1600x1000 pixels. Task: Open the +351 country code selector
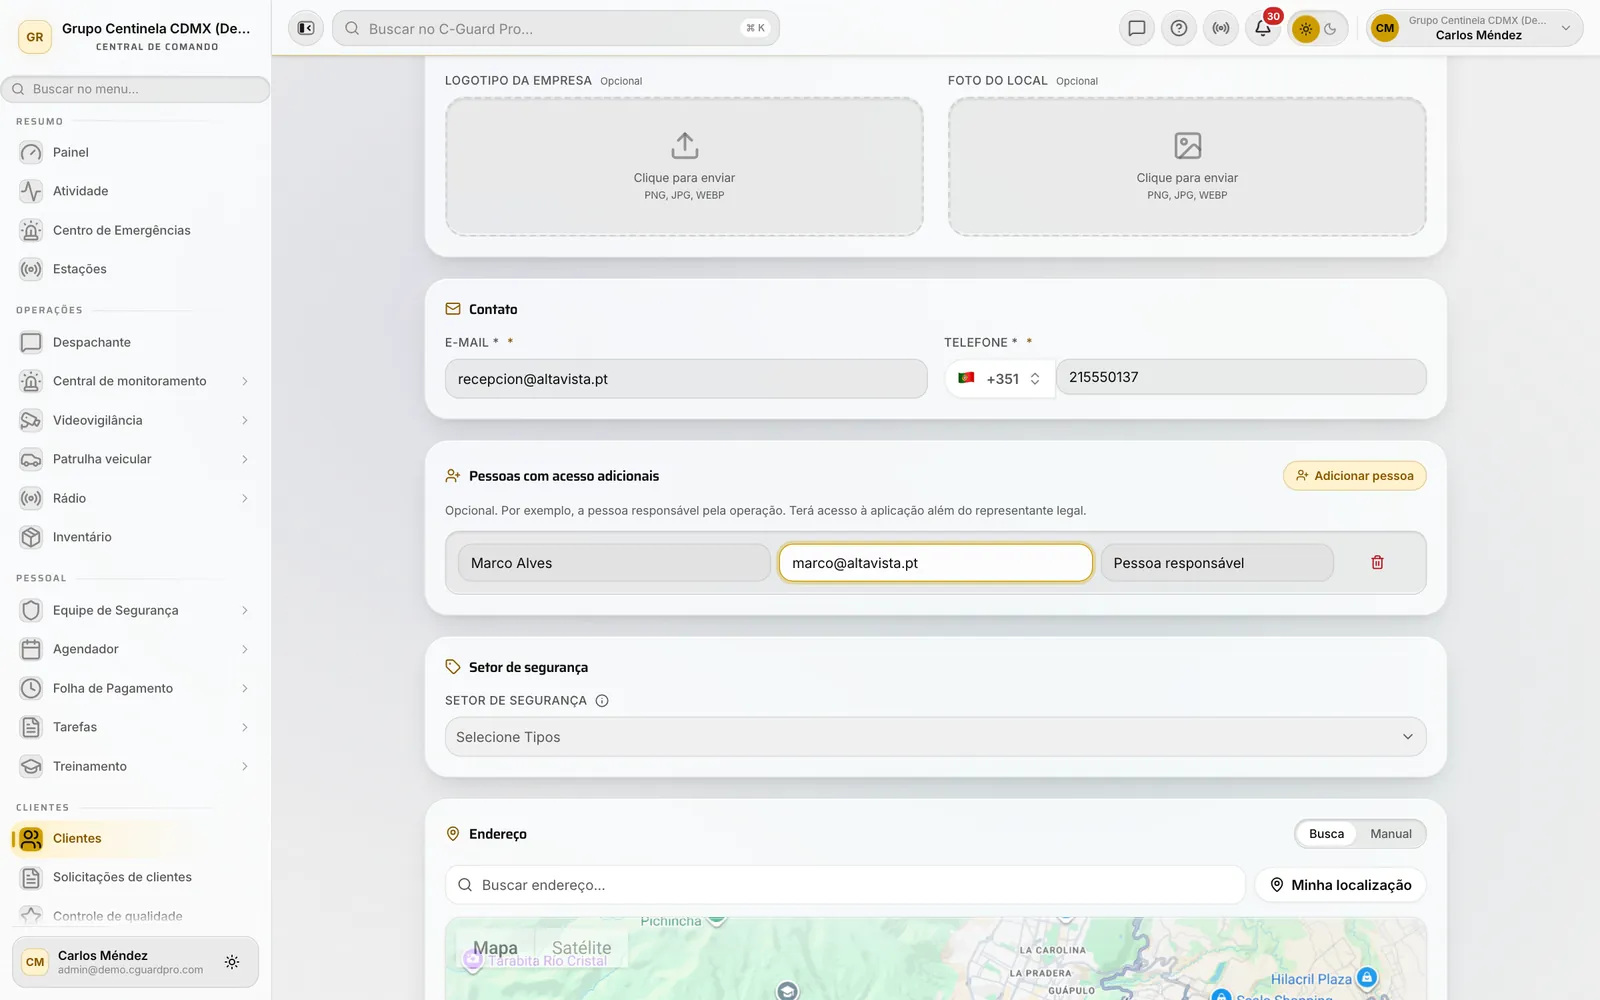coord(999,379)
